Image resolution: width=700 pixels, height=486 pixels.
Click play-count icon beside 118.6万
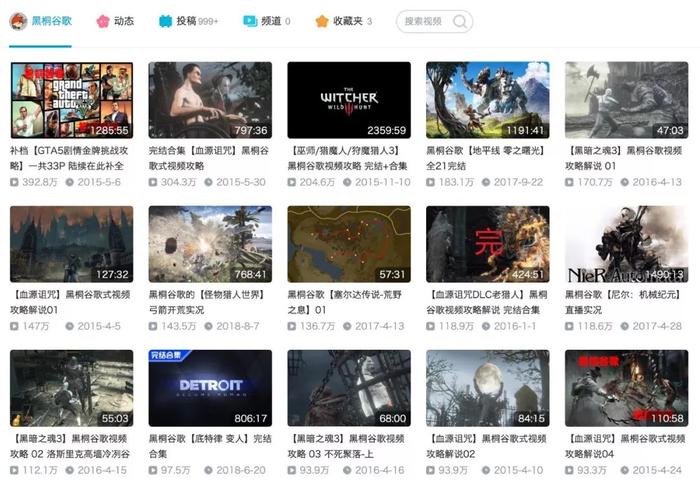pyautogui.click(x=569, y=326)
